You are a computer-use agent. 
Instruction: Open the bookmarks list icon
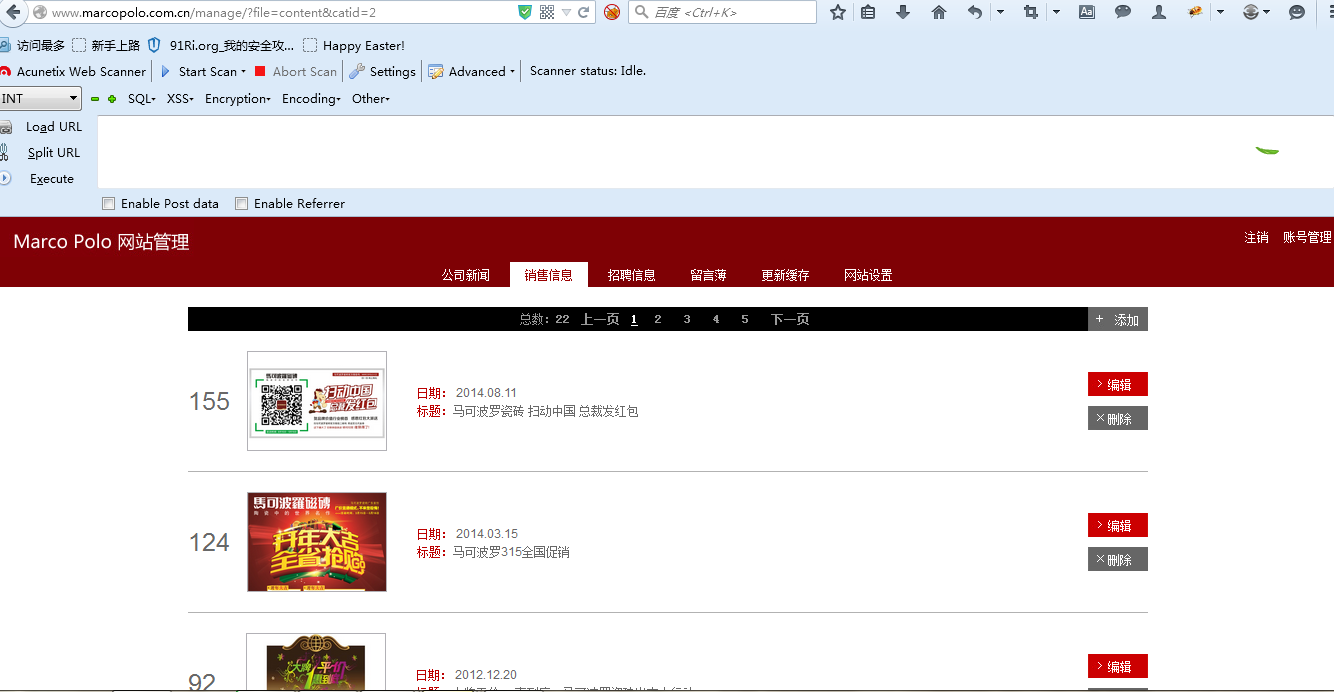[x=868, y=12]
